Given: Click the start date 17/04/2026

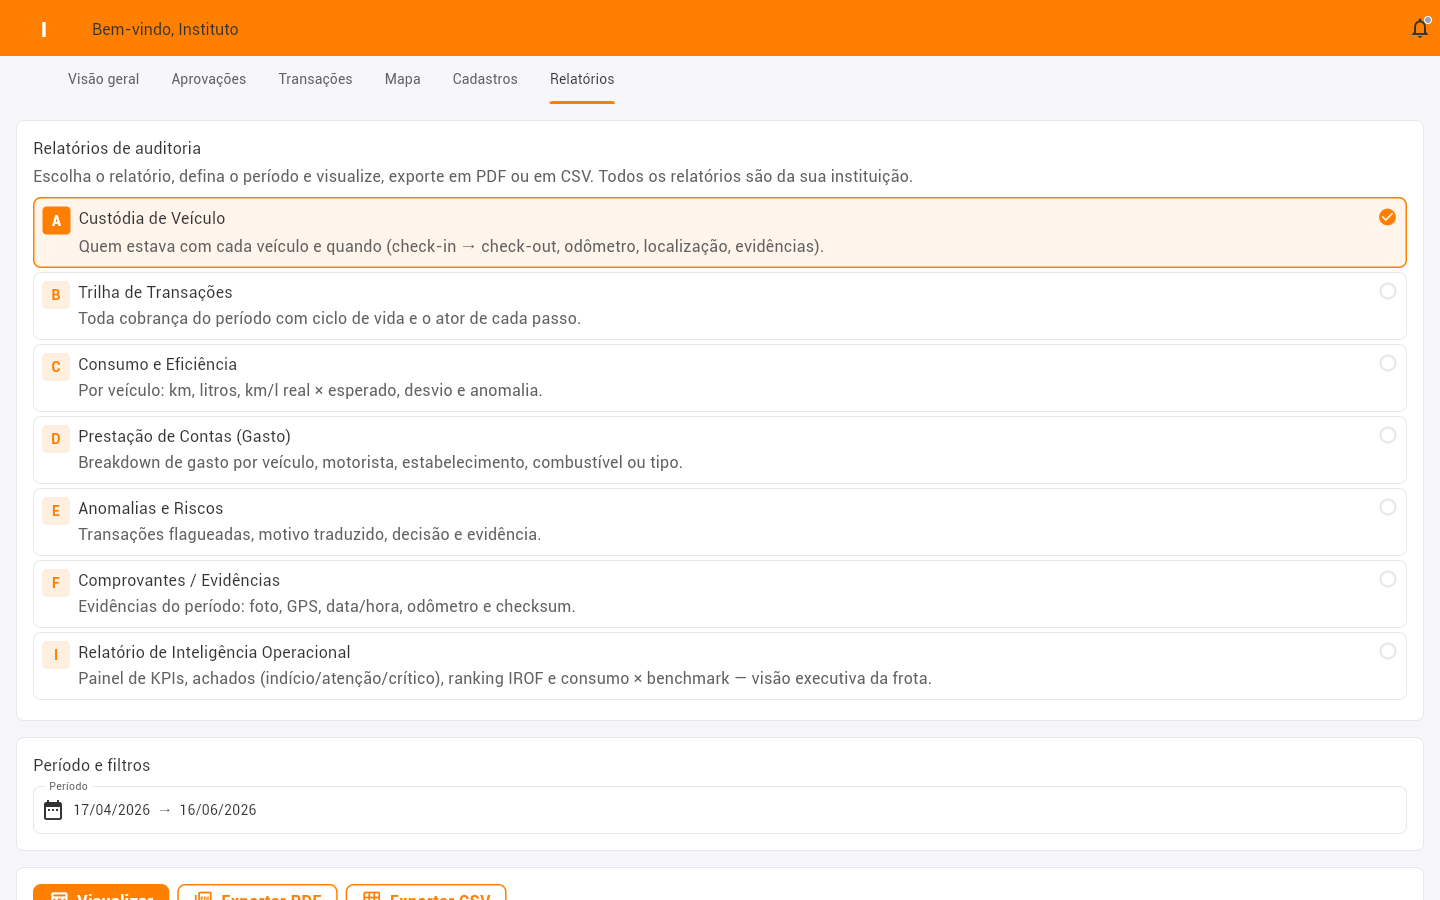Looking at the screenshot, I should point(112,810).
